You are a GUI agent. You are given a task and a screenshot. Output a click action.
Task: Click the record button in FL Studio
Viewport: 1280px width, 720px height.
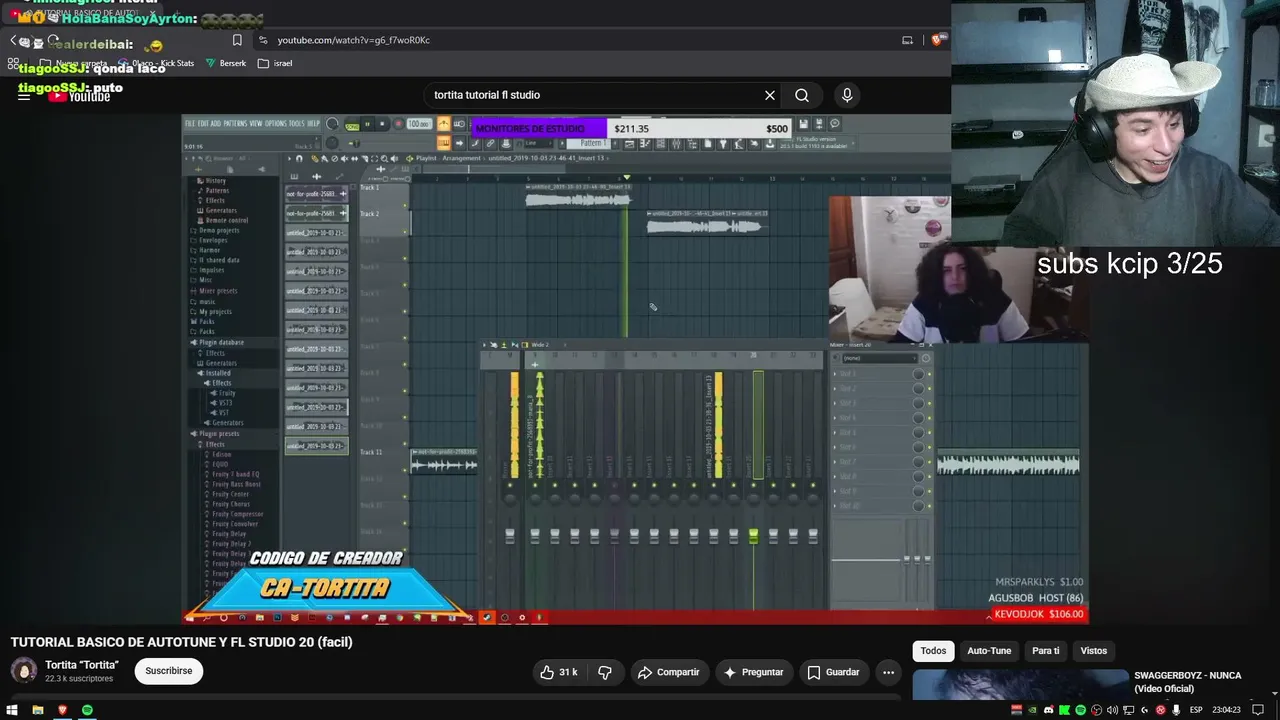[x=398, y=124]
